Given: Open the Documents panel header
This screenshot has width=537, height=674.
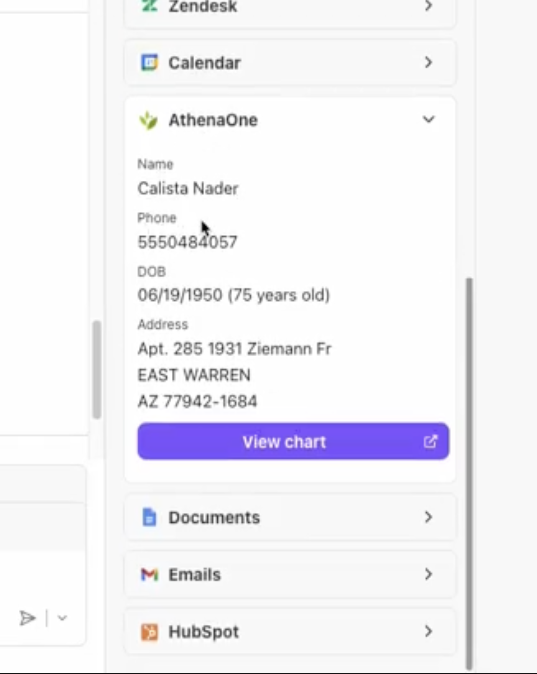Looking at the screenshot, I should click(x=290, y=517).
